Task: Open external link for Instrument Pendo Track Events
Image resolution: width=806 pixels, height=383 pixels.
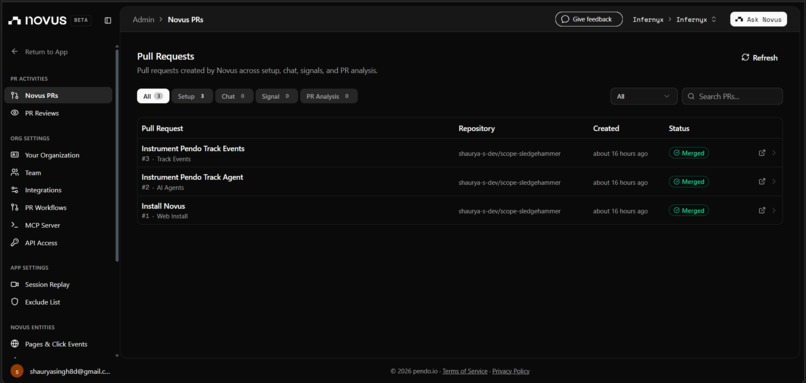Action: coord(762,153)
